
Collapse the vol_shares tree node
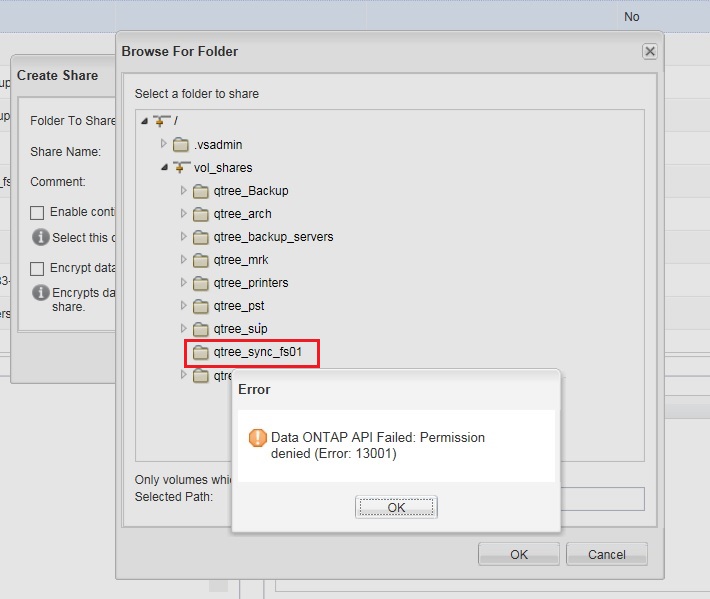pos(163,168)
